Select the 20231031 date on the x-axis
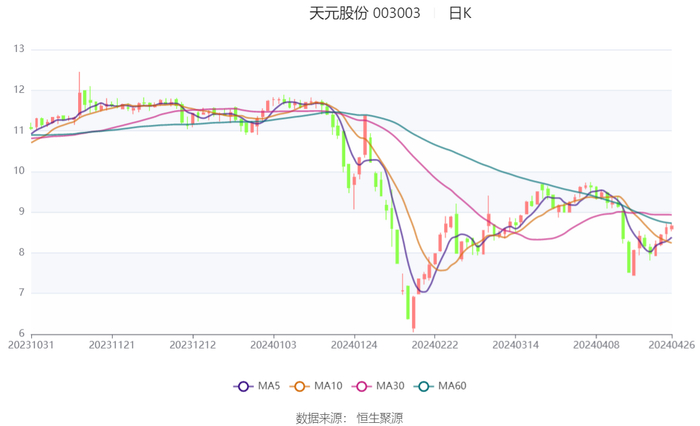 coord(31,345)
